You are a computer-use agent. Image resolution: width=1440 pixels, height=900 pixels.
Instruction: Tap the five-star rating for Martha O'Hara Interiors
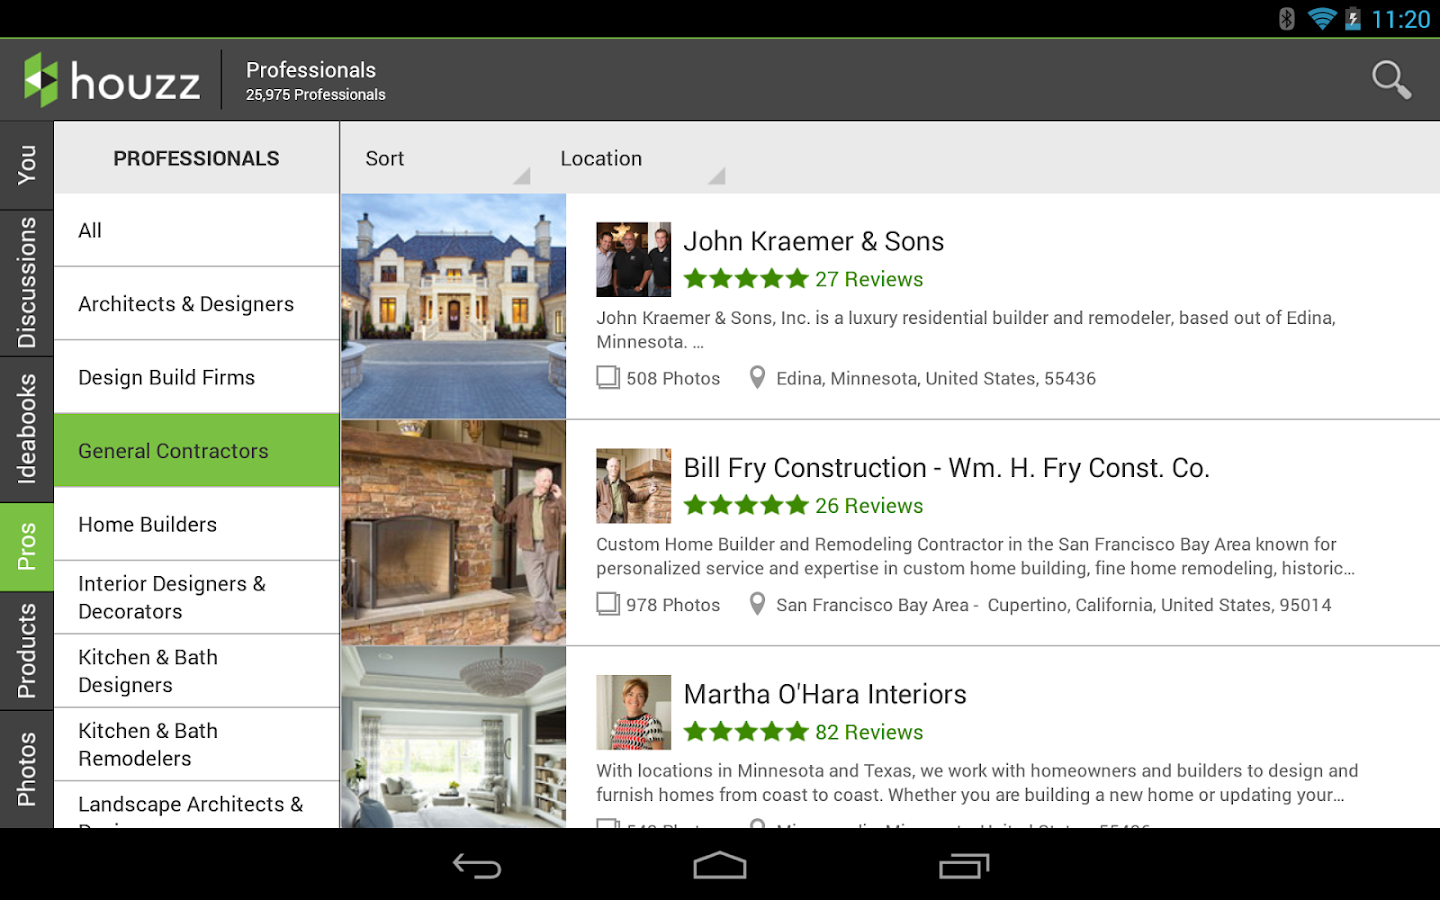[x=746, y=732]
